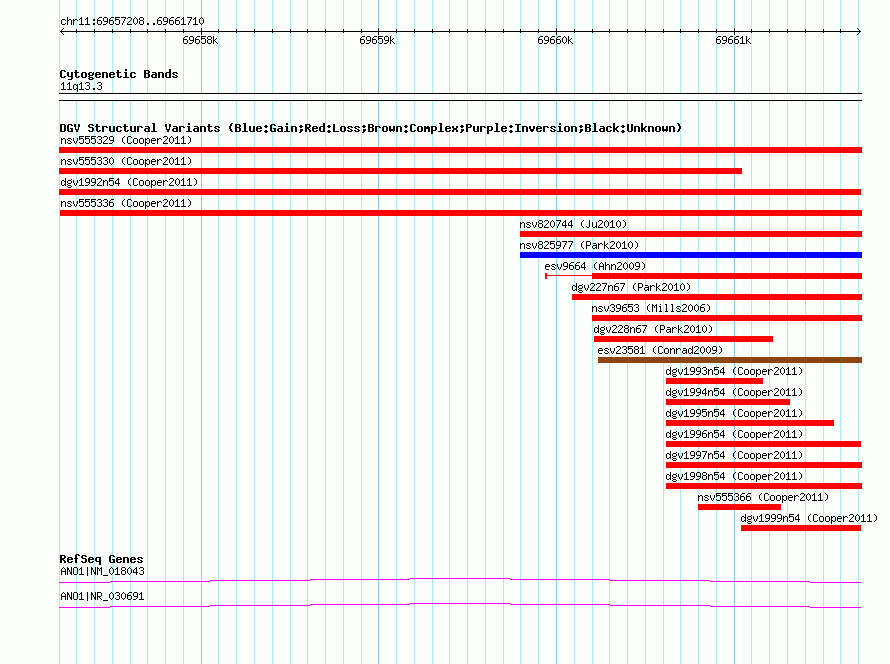Image resolution: width=890 pixels, height=664 pixels.
Task: Select the nsv555366 red bar
Action: click(740, 507)
